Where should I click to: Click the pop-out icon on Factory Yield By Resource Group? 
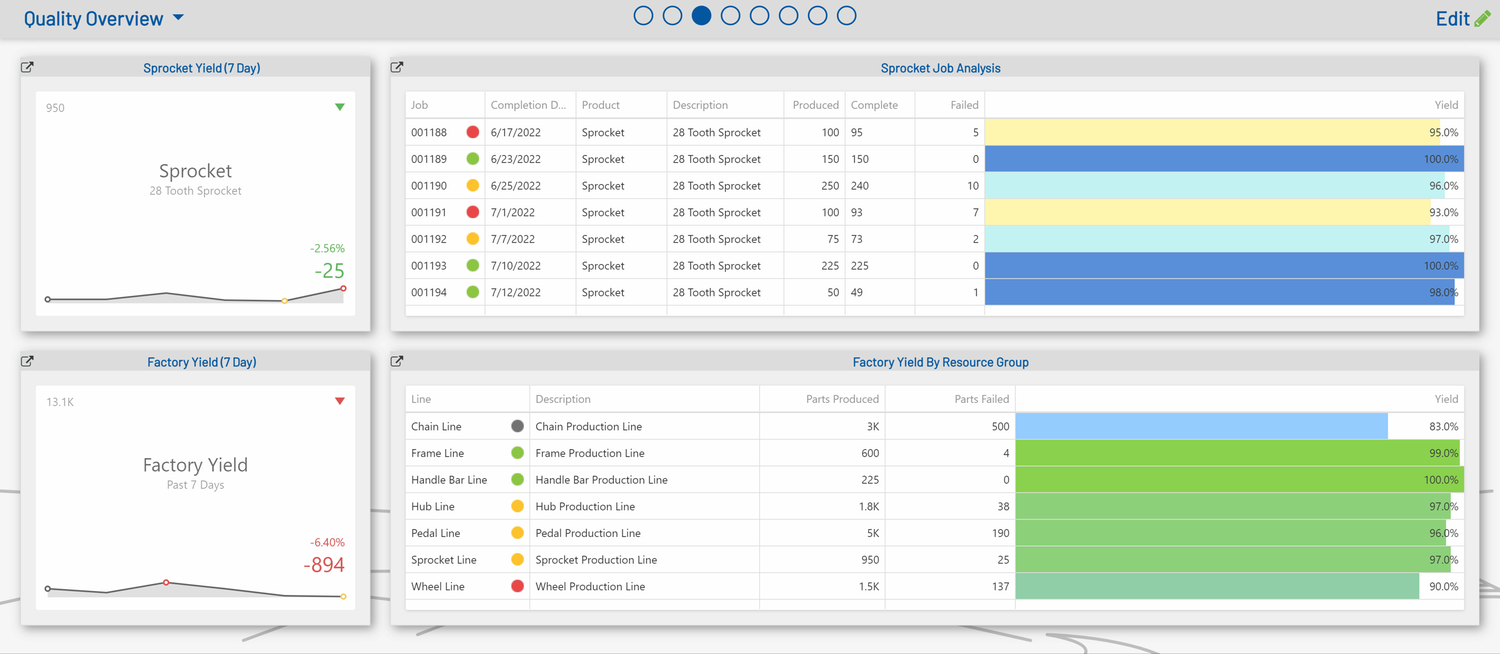(396, 361)
